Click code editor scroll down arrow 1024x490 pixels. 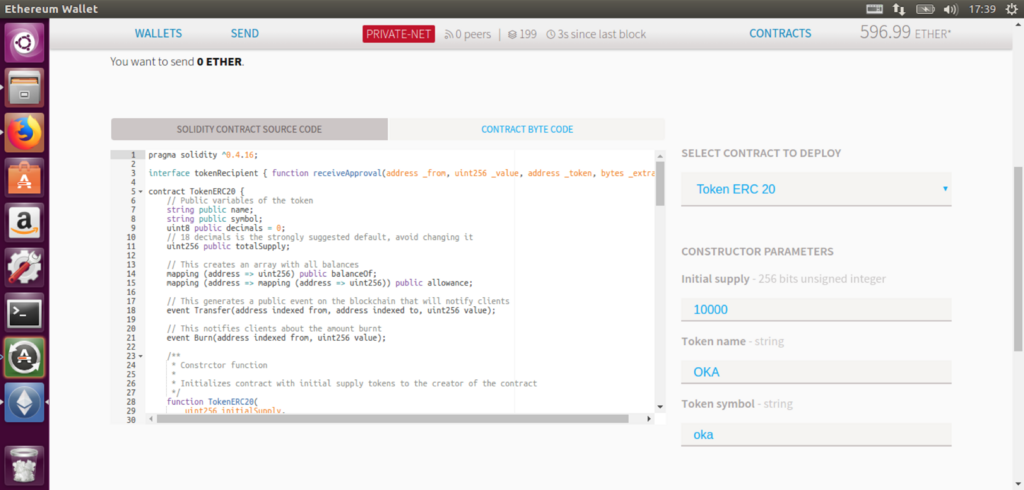click(660, 406)
